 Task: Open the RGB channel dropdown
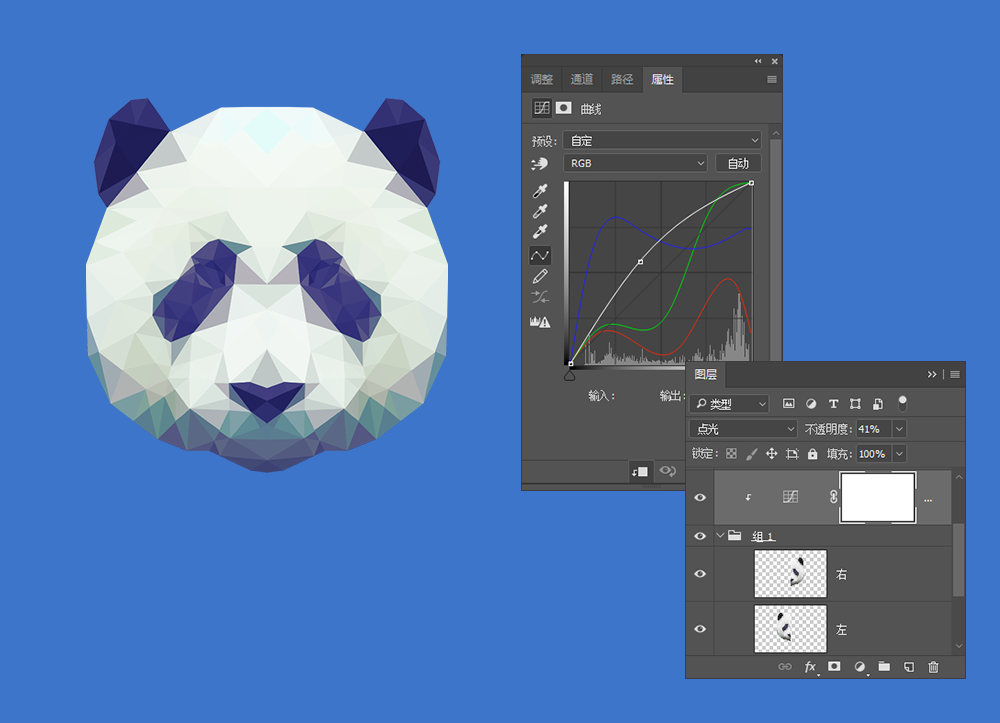point(636,163)
